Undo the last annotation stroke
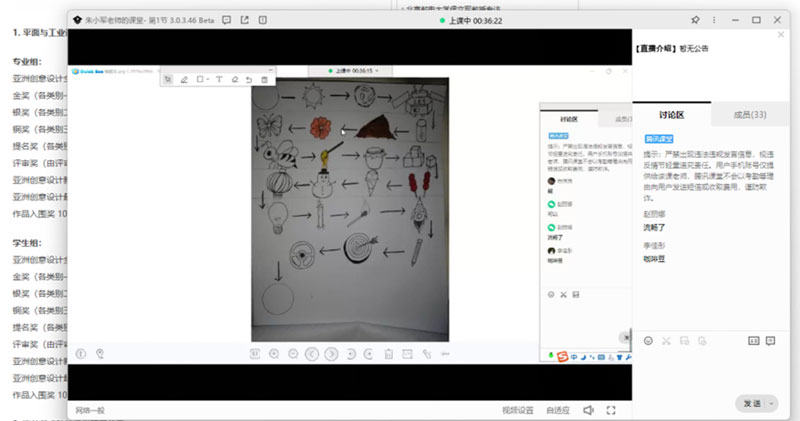 coord(249,79)
